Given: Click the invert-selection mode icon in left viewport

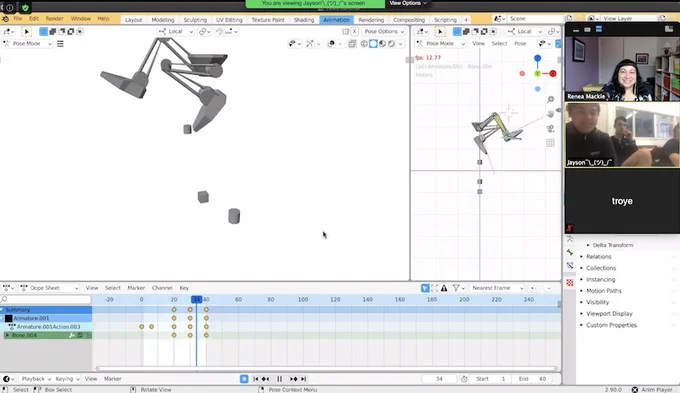Looking at the screenshot, I should [x=70, y=32].
